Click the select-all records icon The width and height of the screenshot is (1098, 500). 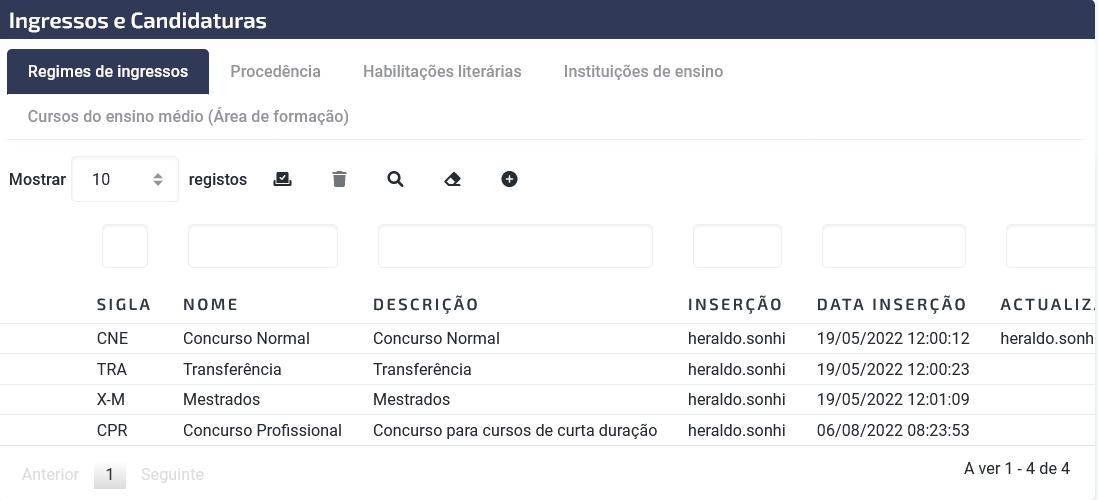(x=282, y=179)
